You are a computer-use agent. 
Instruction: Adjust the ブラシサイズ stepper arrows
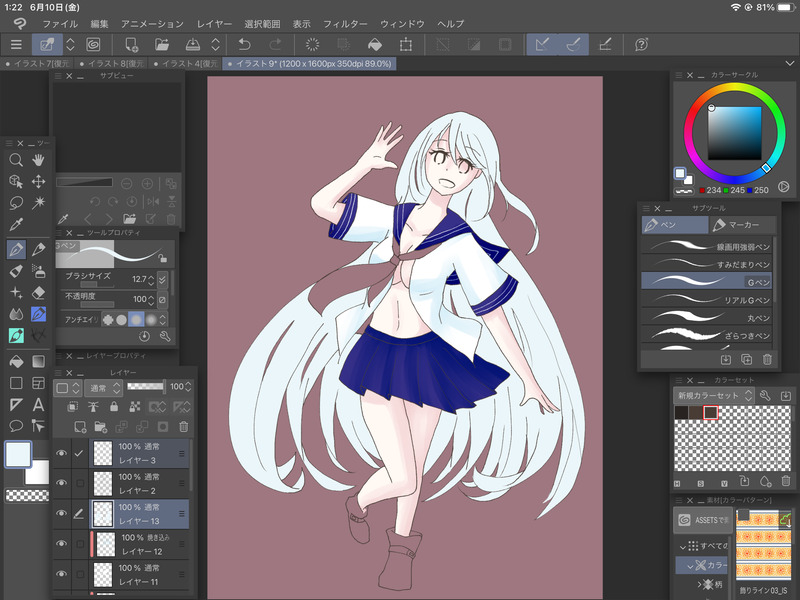[x=151, y=280]
